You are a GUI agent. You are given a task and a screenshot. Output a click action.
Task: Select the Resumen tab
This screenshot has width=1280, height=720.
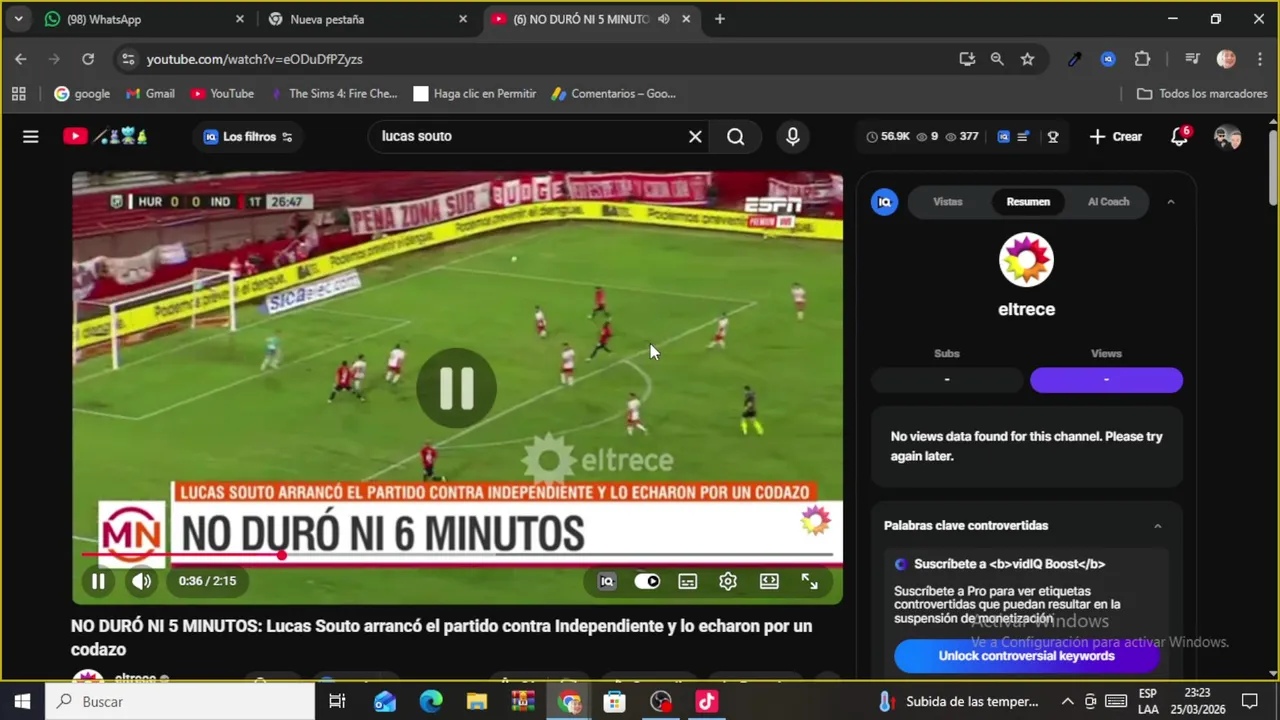click(x=1028, y=202)
